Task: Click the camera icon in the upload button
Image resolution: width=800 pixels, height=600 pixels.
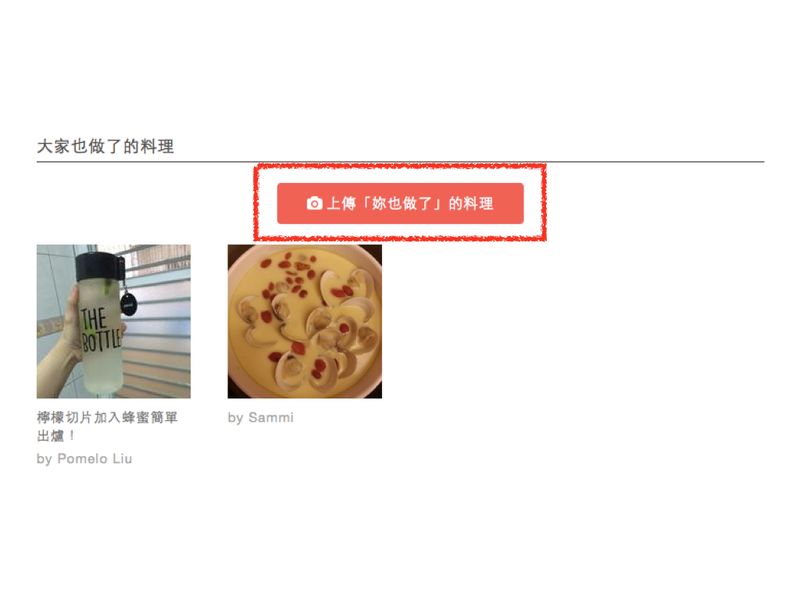Action: [314, 203]
